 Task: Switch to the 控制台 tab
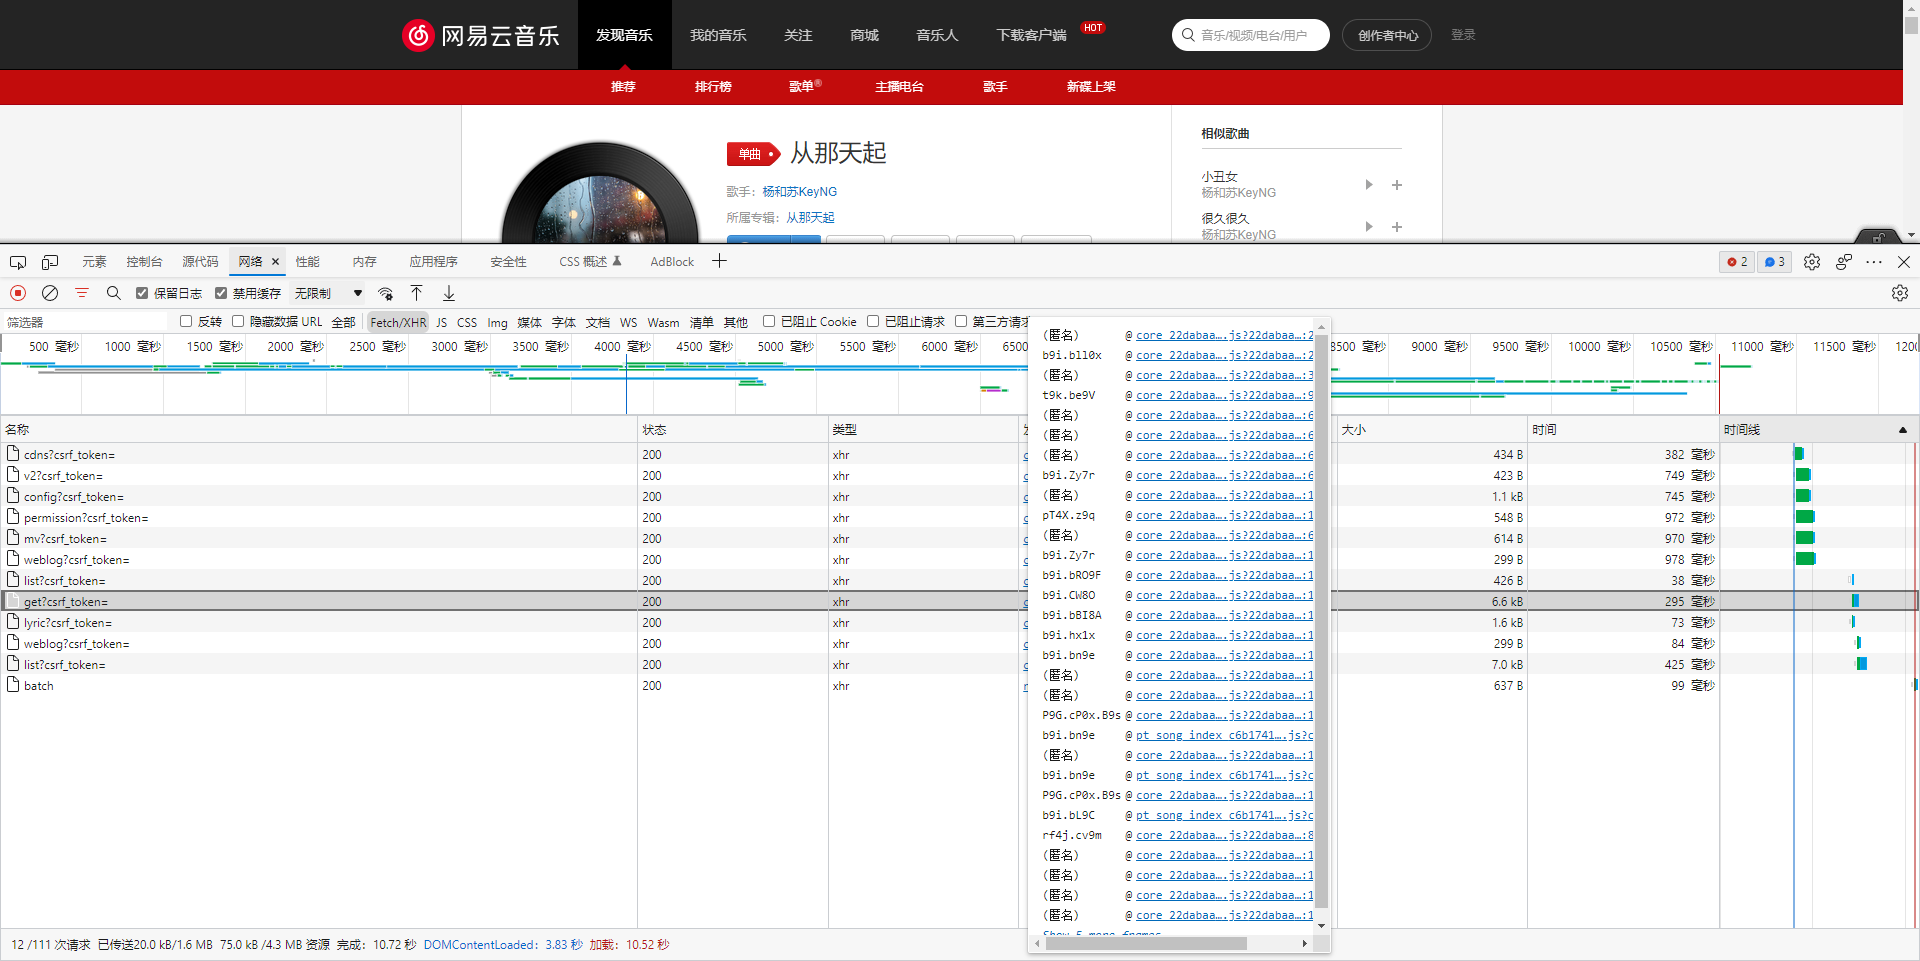pos(144,262)
